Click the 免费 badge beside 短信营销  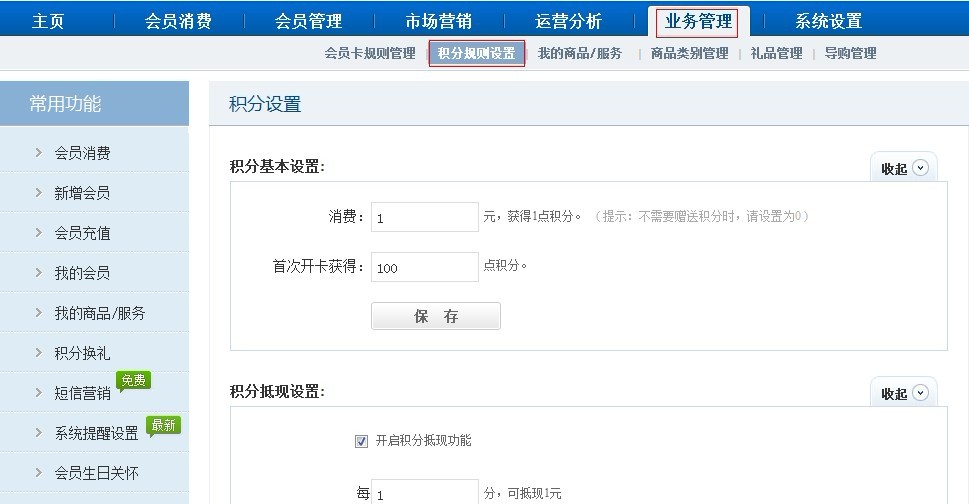click(x=134, y=381)
